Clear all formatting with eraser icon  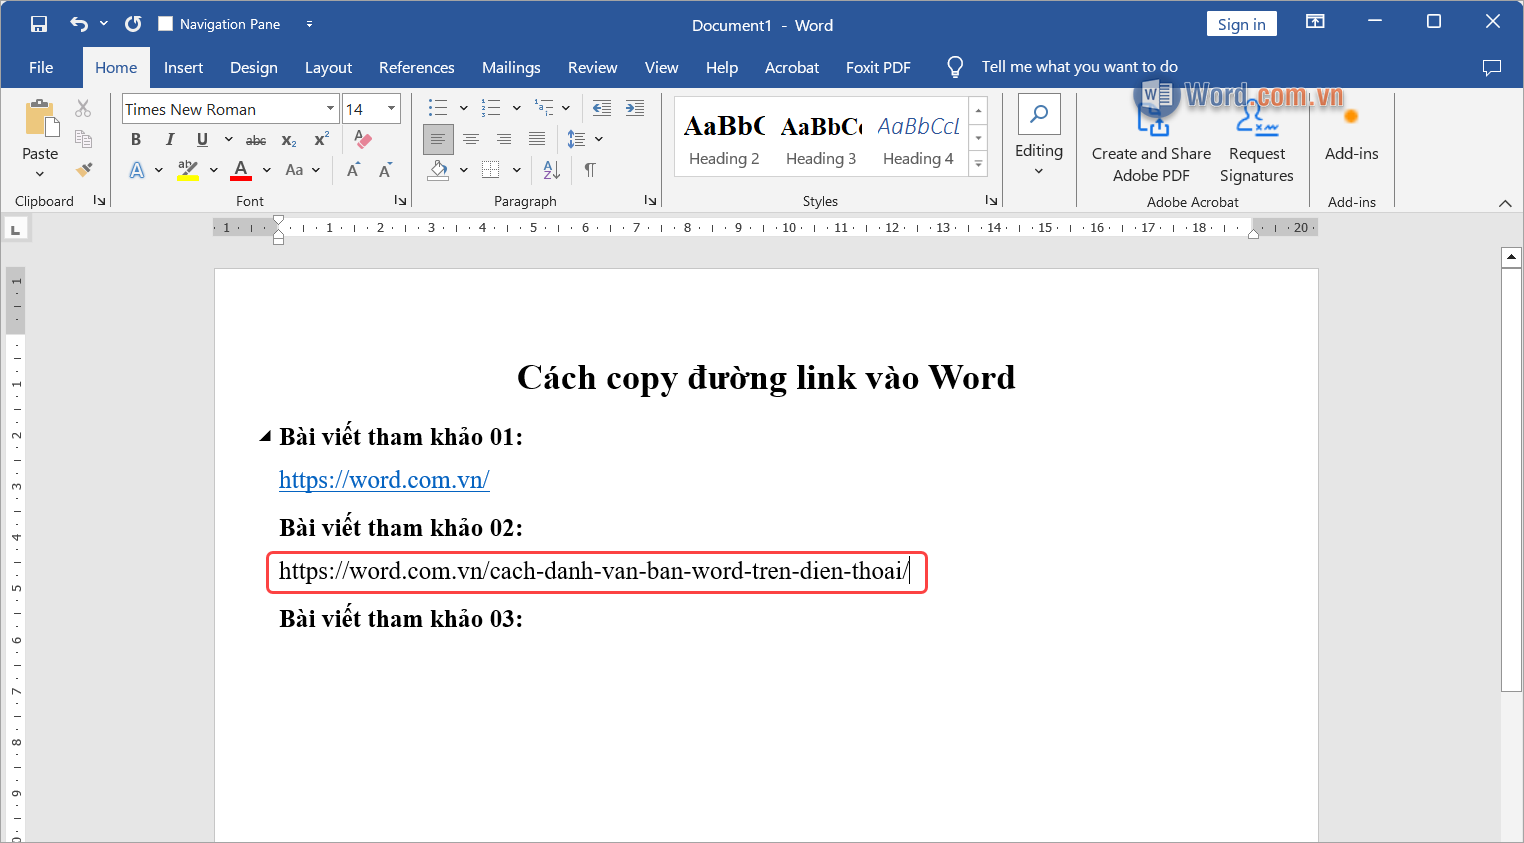coord(363,139)
